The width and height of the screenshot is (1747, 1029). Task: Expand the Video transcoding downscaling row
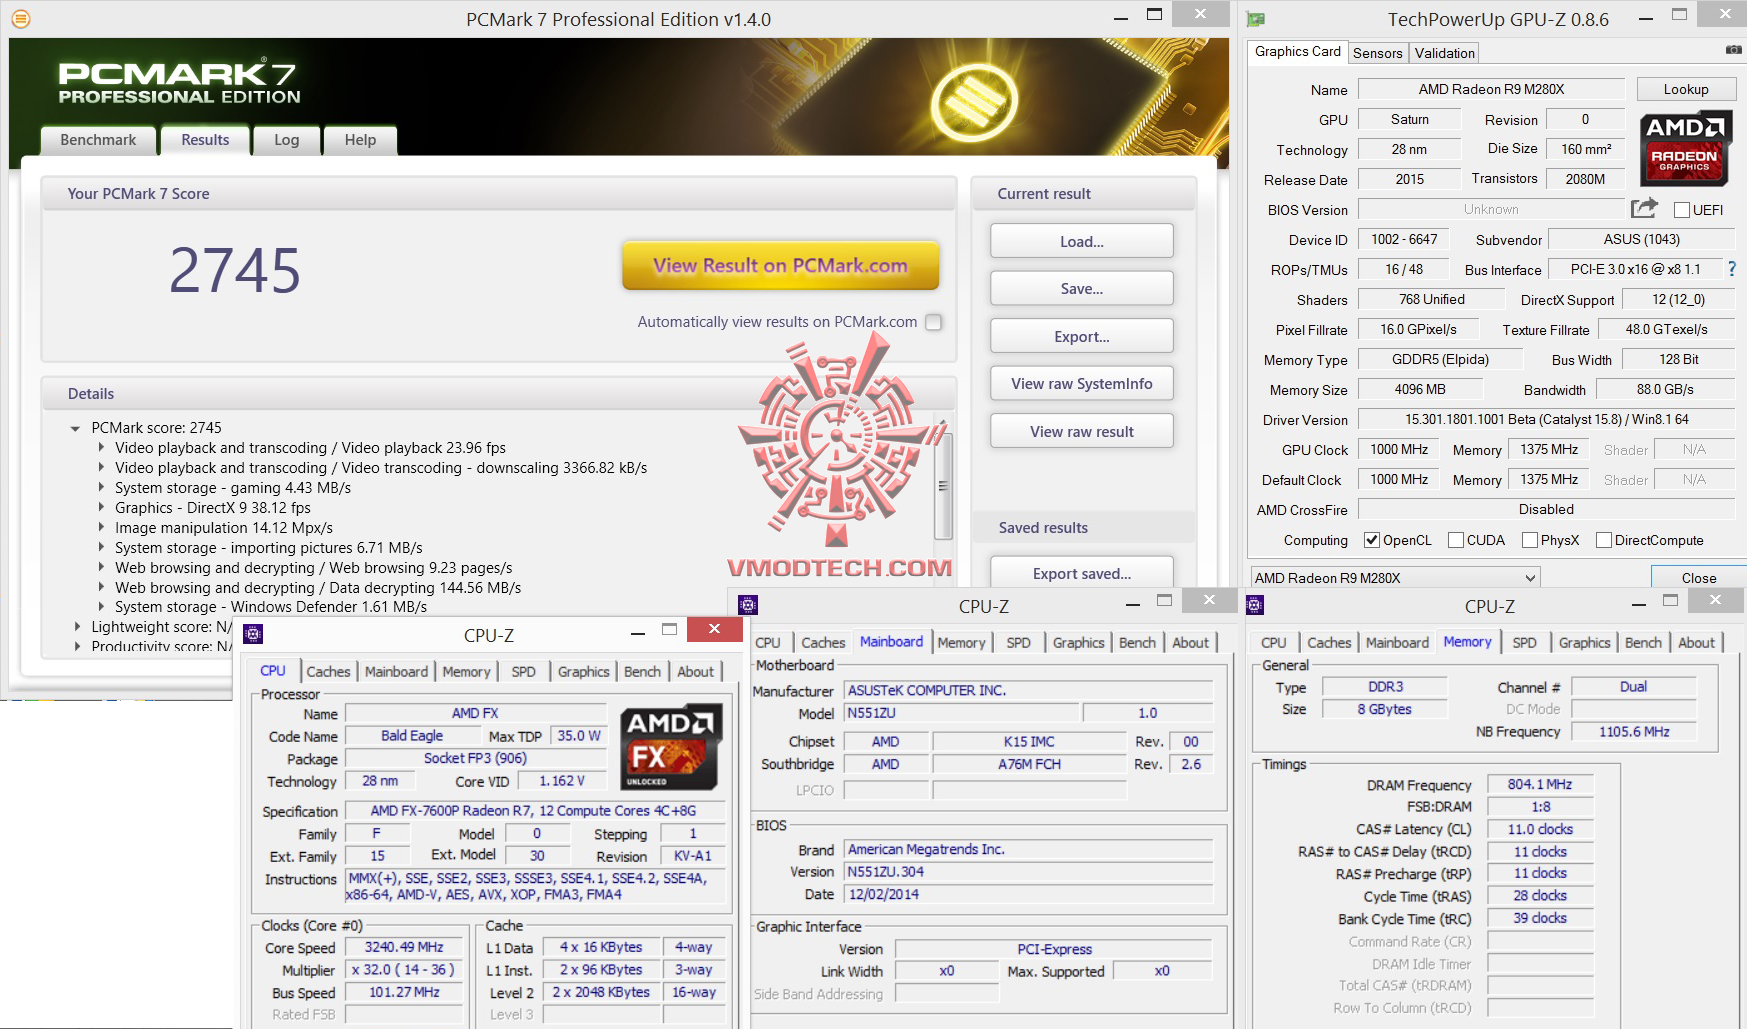point(101,468)
